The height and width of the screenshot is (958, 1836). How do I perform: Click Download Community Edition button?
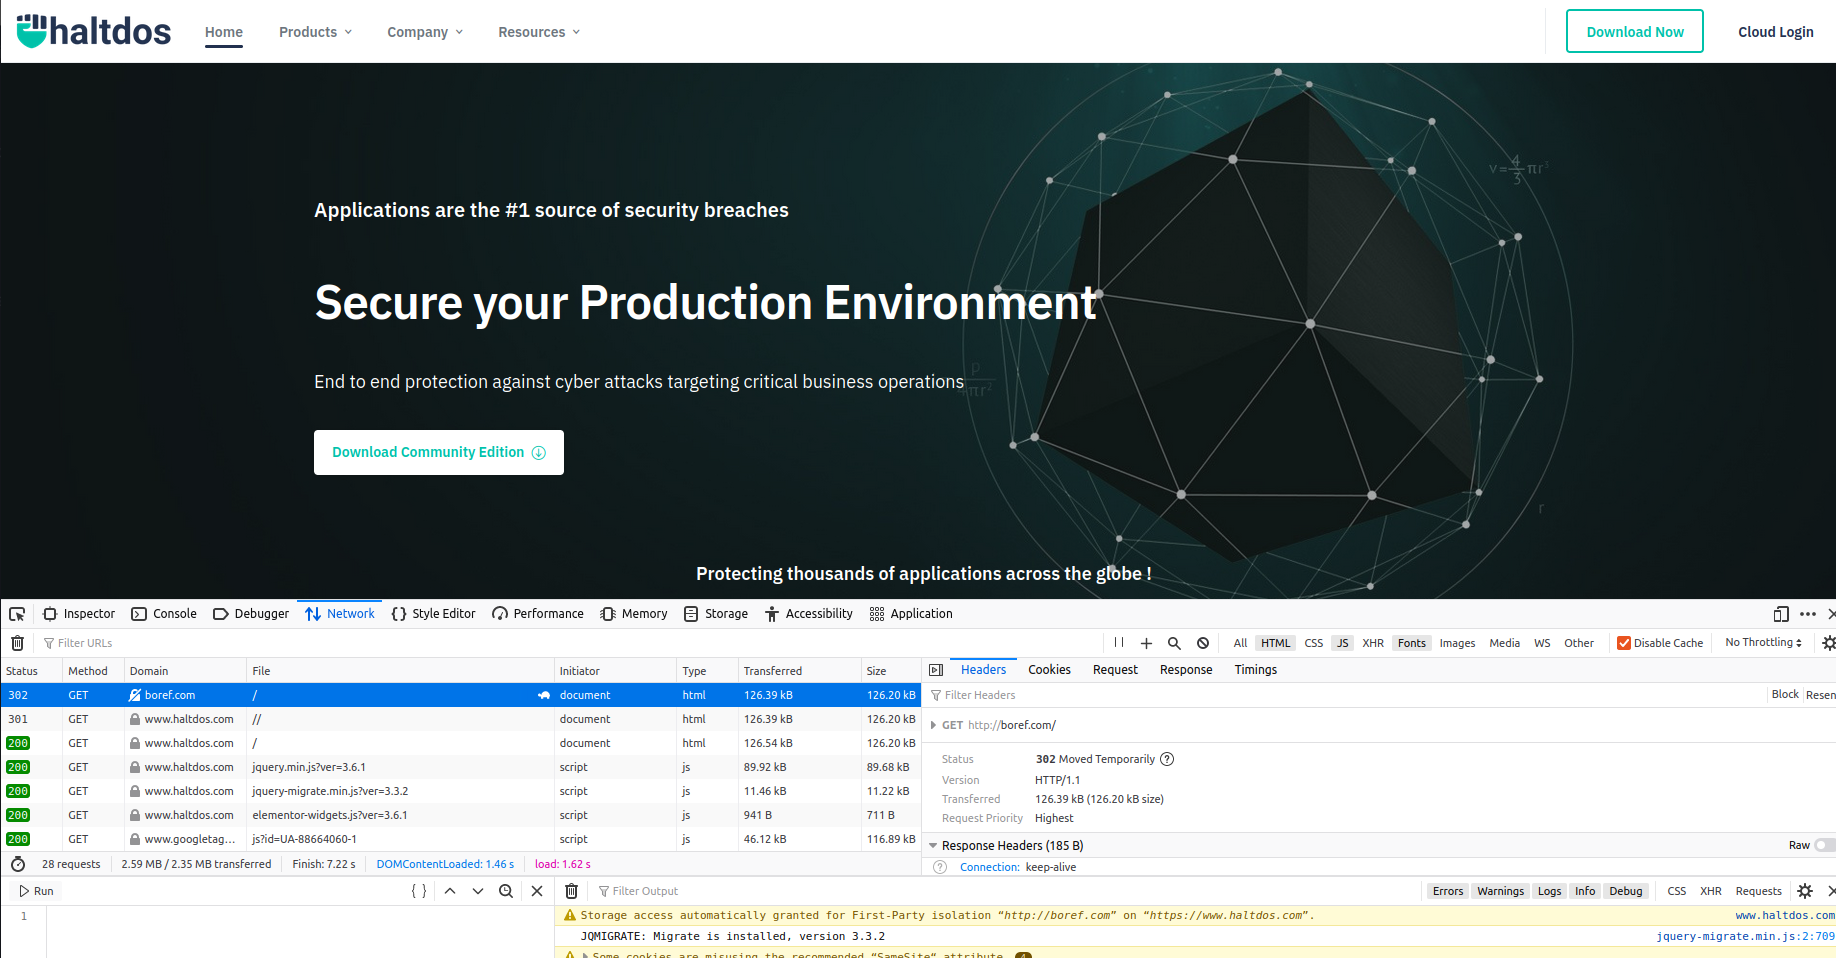(438, 452)
